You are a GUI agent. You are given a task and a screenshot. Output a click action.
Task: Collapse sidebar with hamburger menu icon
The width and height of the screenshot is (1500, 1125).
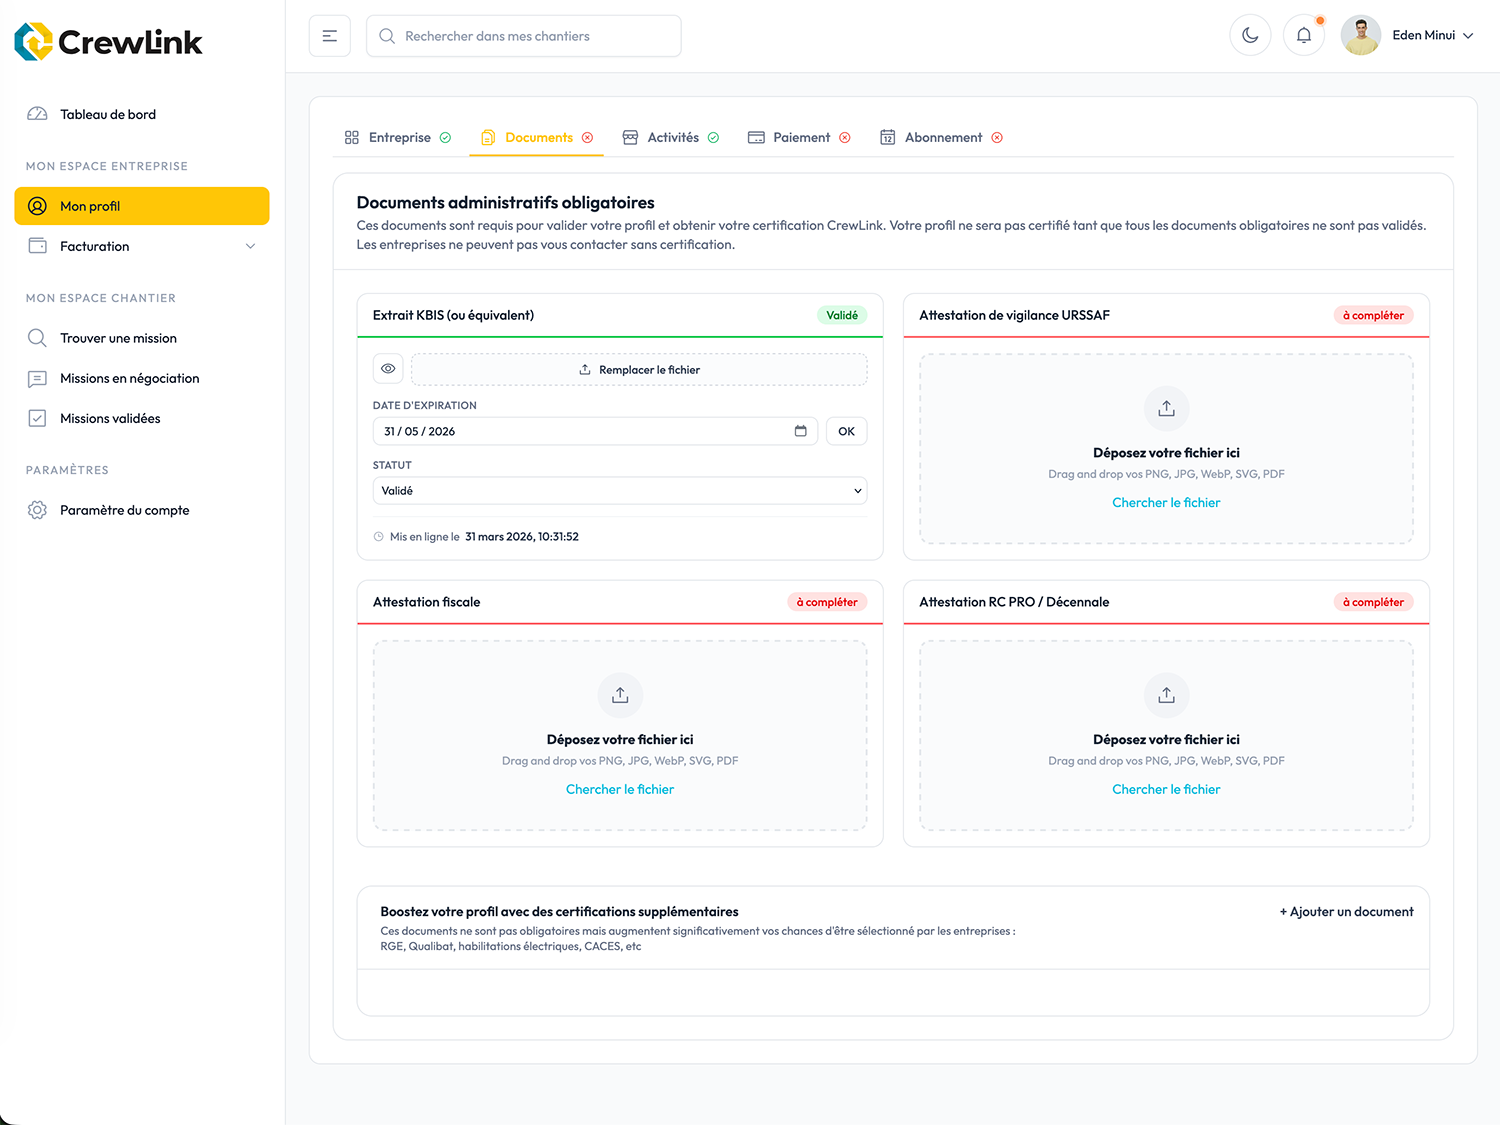330,36
